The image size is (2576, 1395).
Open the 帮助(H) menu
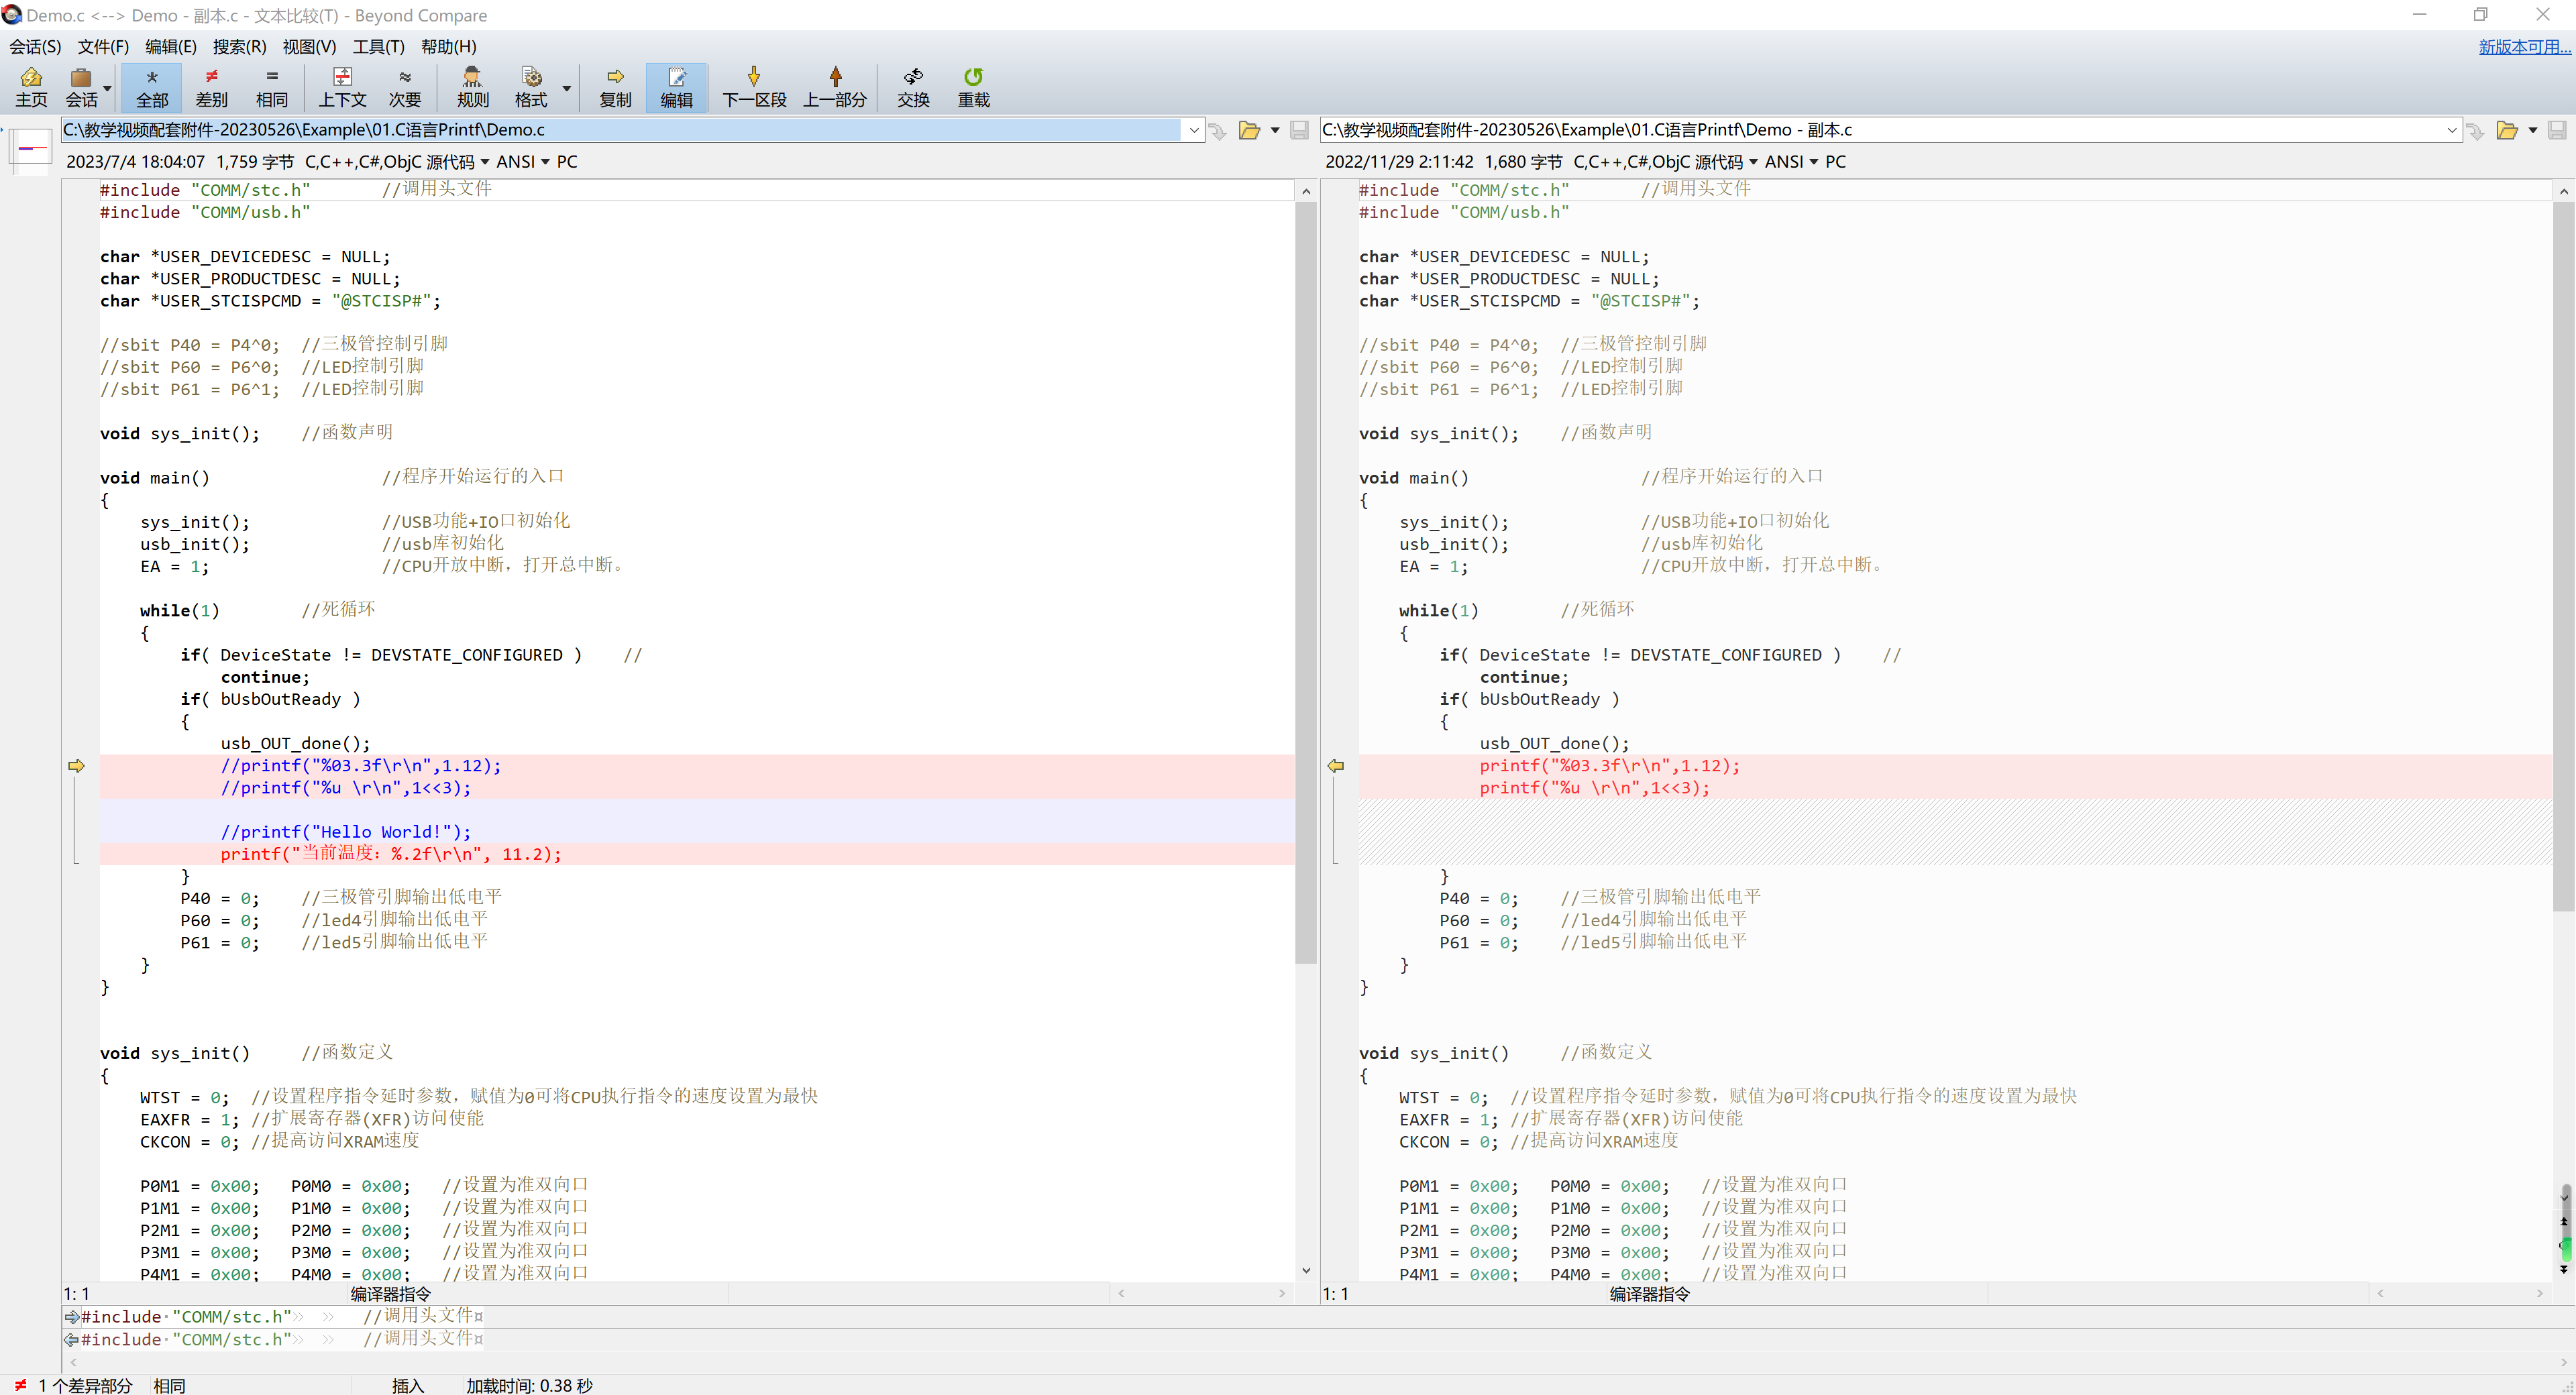point(448,46)
